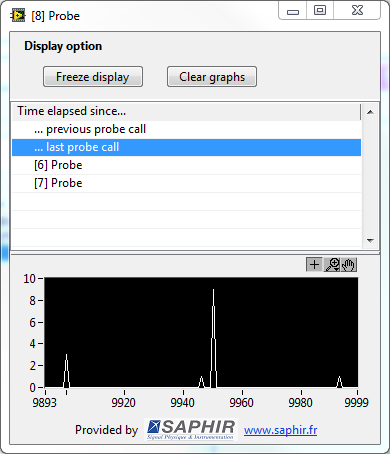Click the Clear graphs button
This screenshot has height=454, width=390.
click(212, 77)
